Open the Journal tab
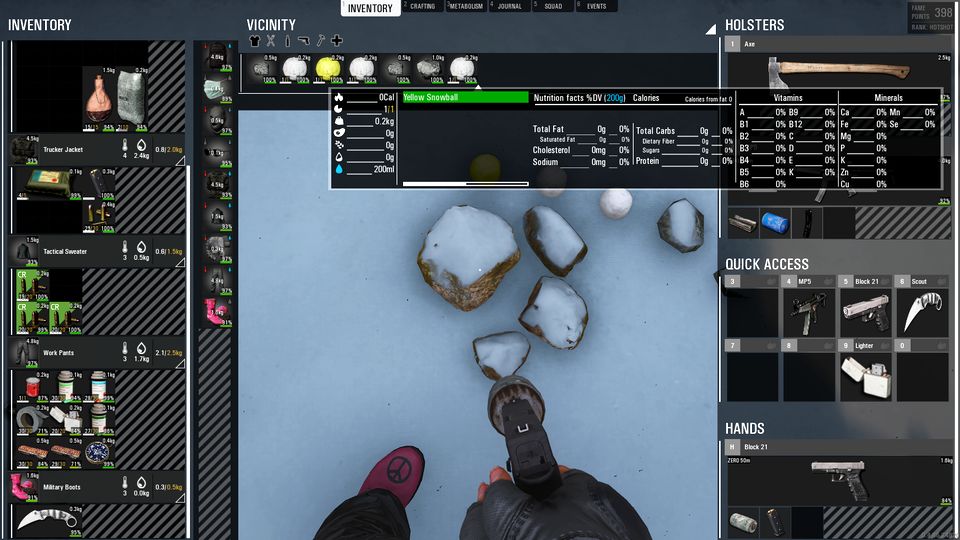The image size is (960, 540). point(509,6)
